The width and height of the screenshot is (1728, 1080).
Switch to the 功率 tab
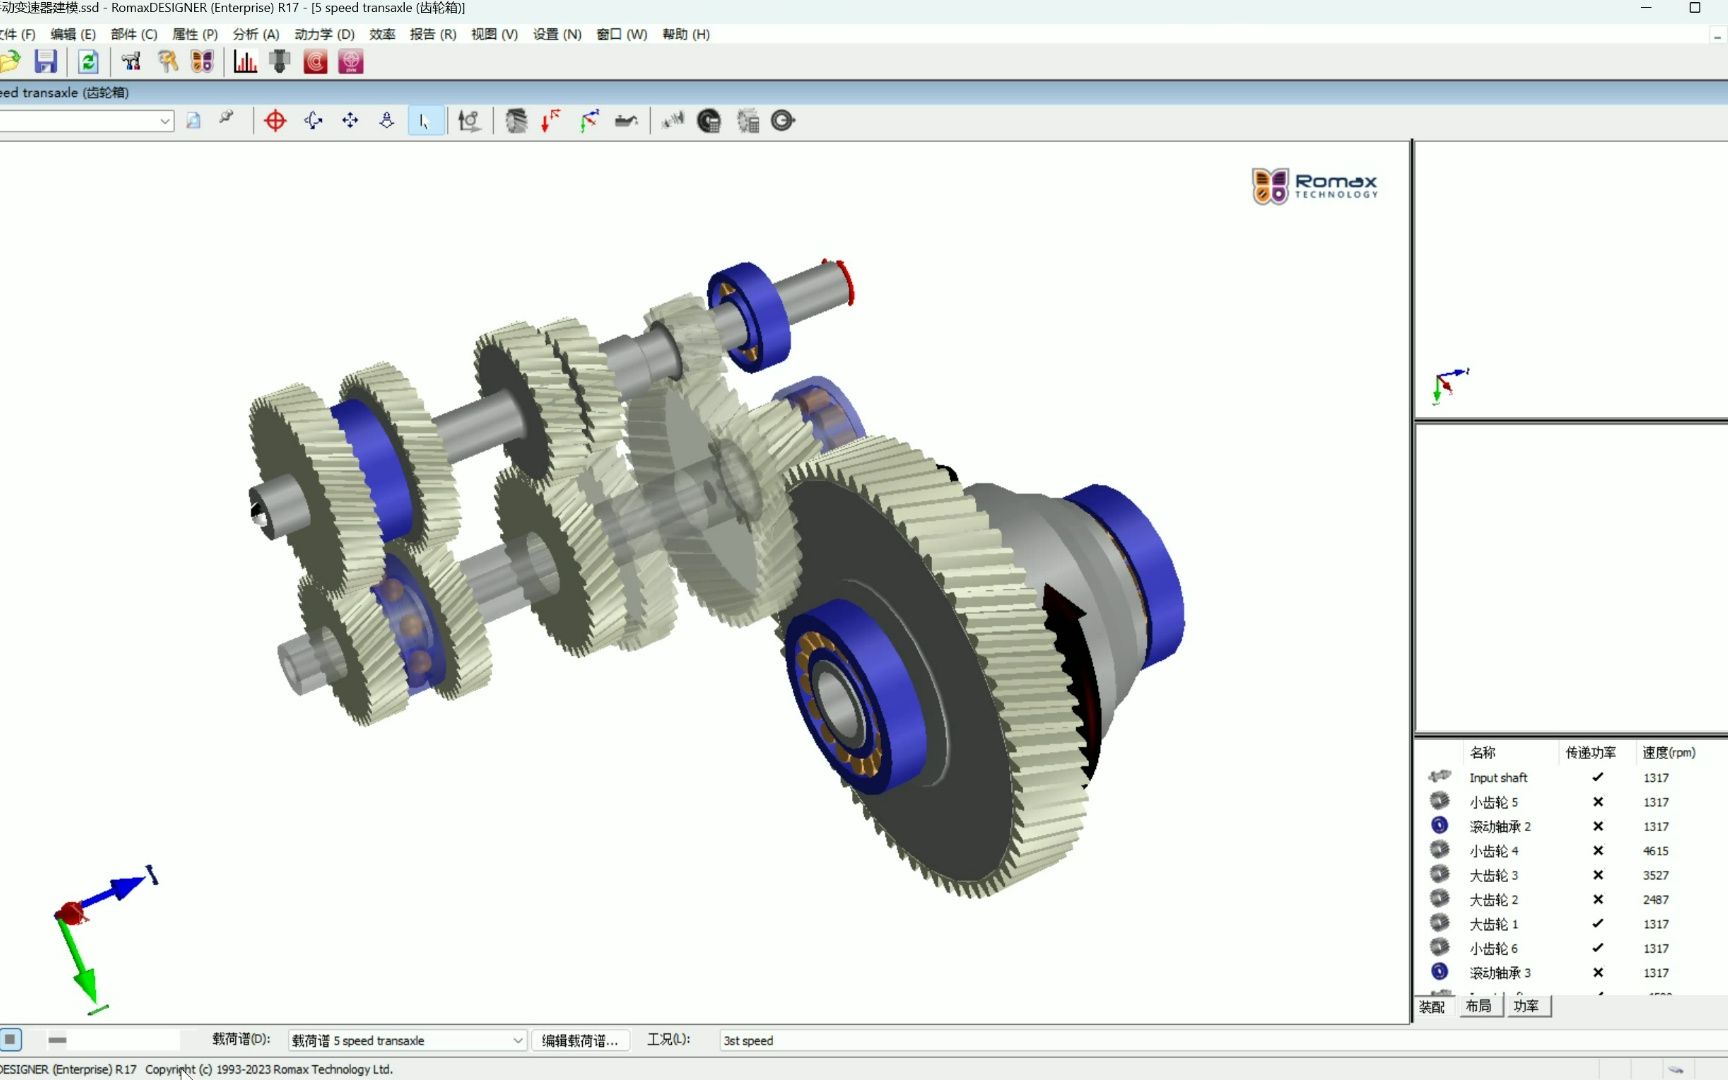1526,1006
